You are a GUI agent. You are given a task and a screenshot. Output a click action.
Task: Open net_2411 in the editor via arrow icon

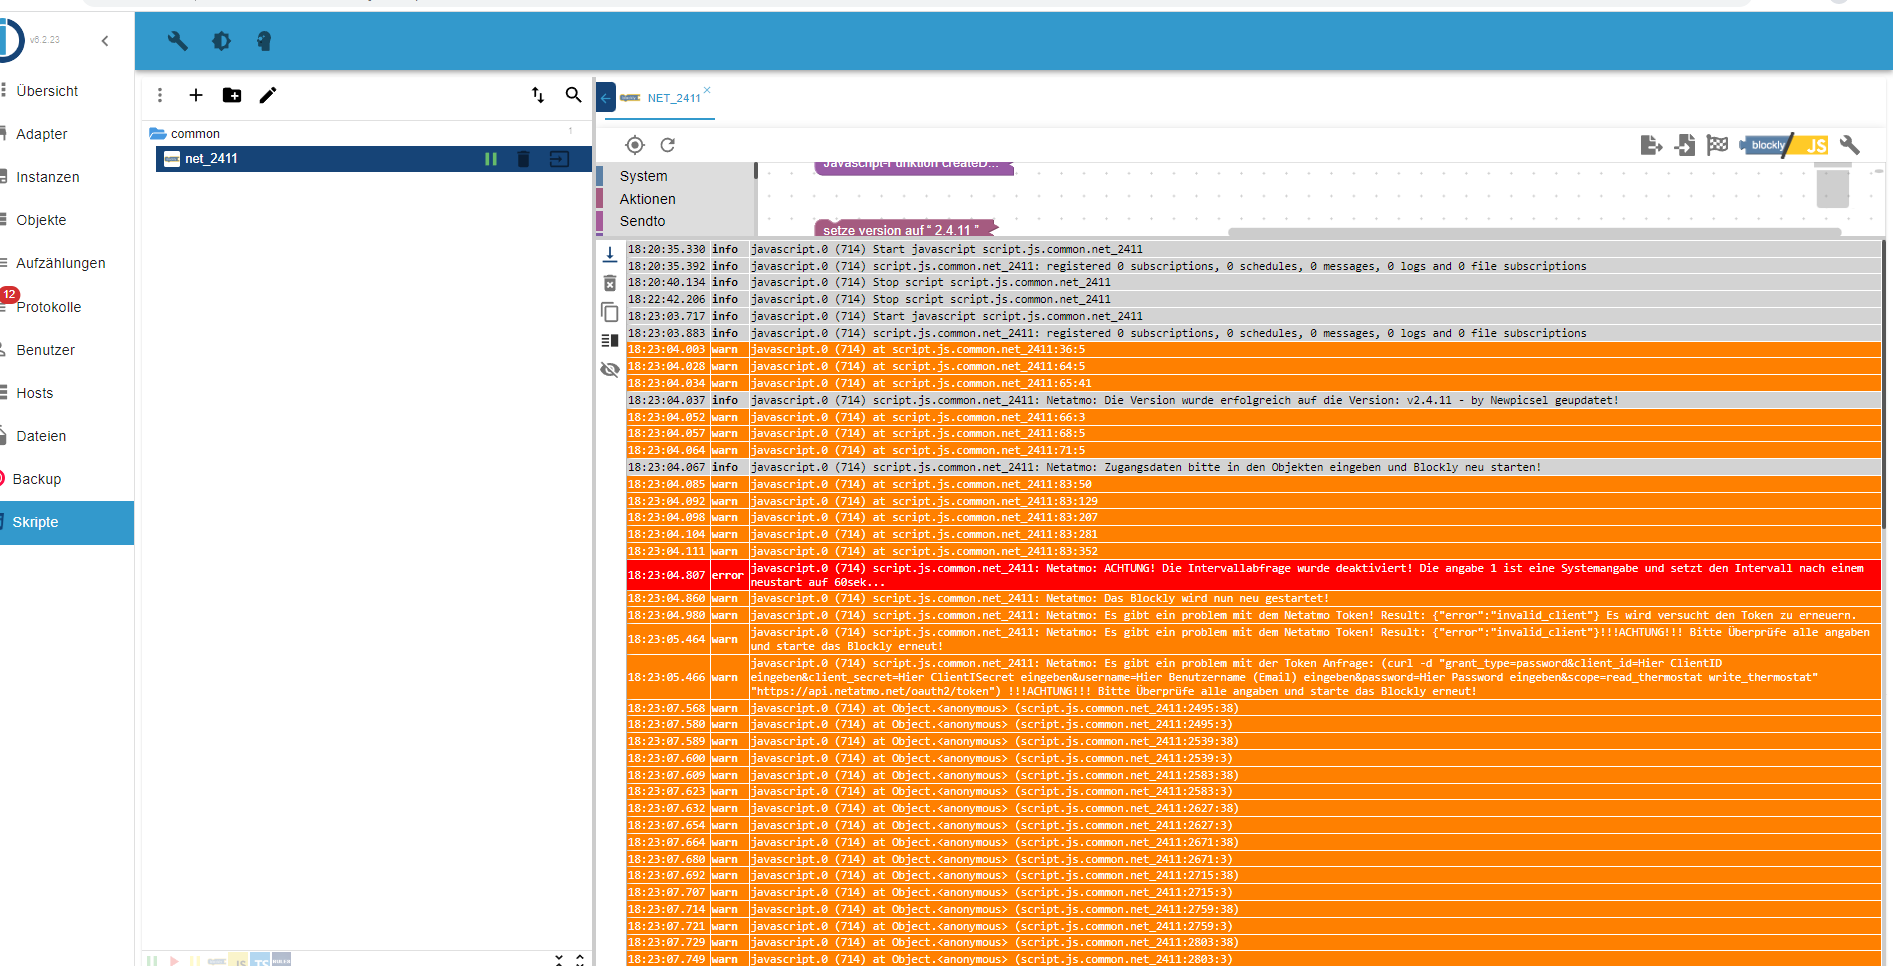coord(559,159)
